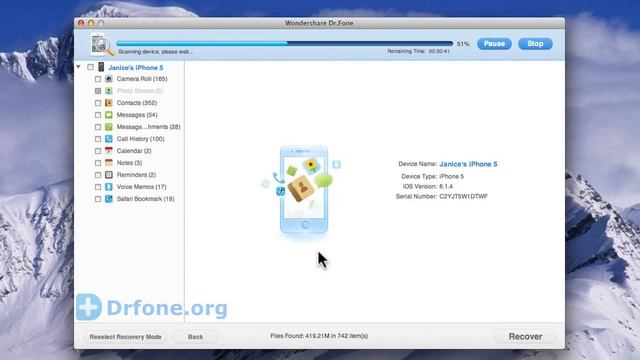
Task: Click the Device Type iPhone 5 text
Action: pyautogui.click(x=451, y=176)
